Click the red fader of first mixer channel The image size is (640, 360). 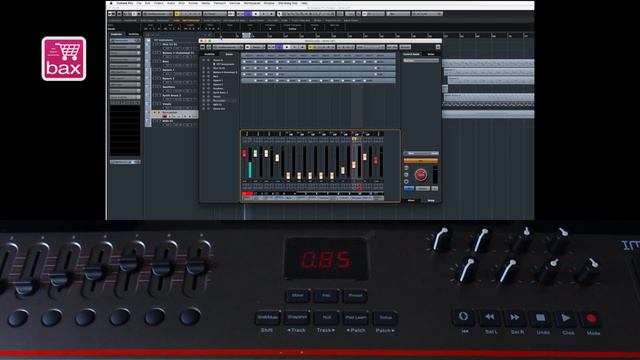[244, 153]
